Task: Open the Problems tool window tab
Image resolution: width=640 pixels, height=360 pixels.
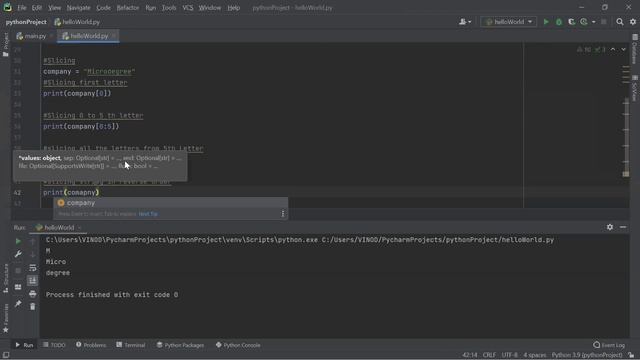Action: pos(91,345)
